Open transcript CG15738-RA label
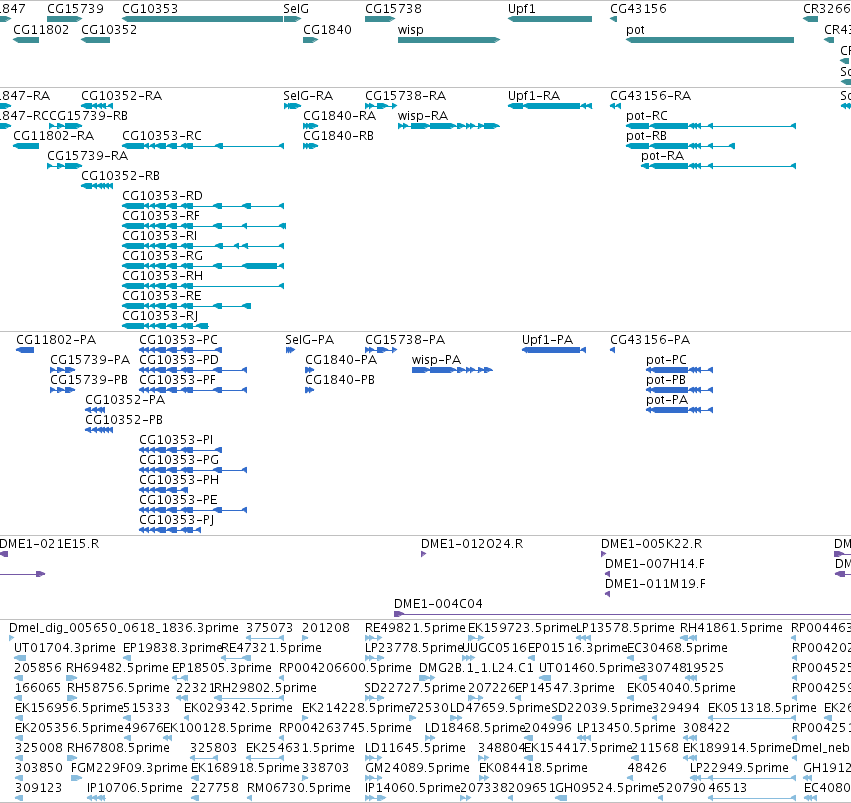 point(405,95)
